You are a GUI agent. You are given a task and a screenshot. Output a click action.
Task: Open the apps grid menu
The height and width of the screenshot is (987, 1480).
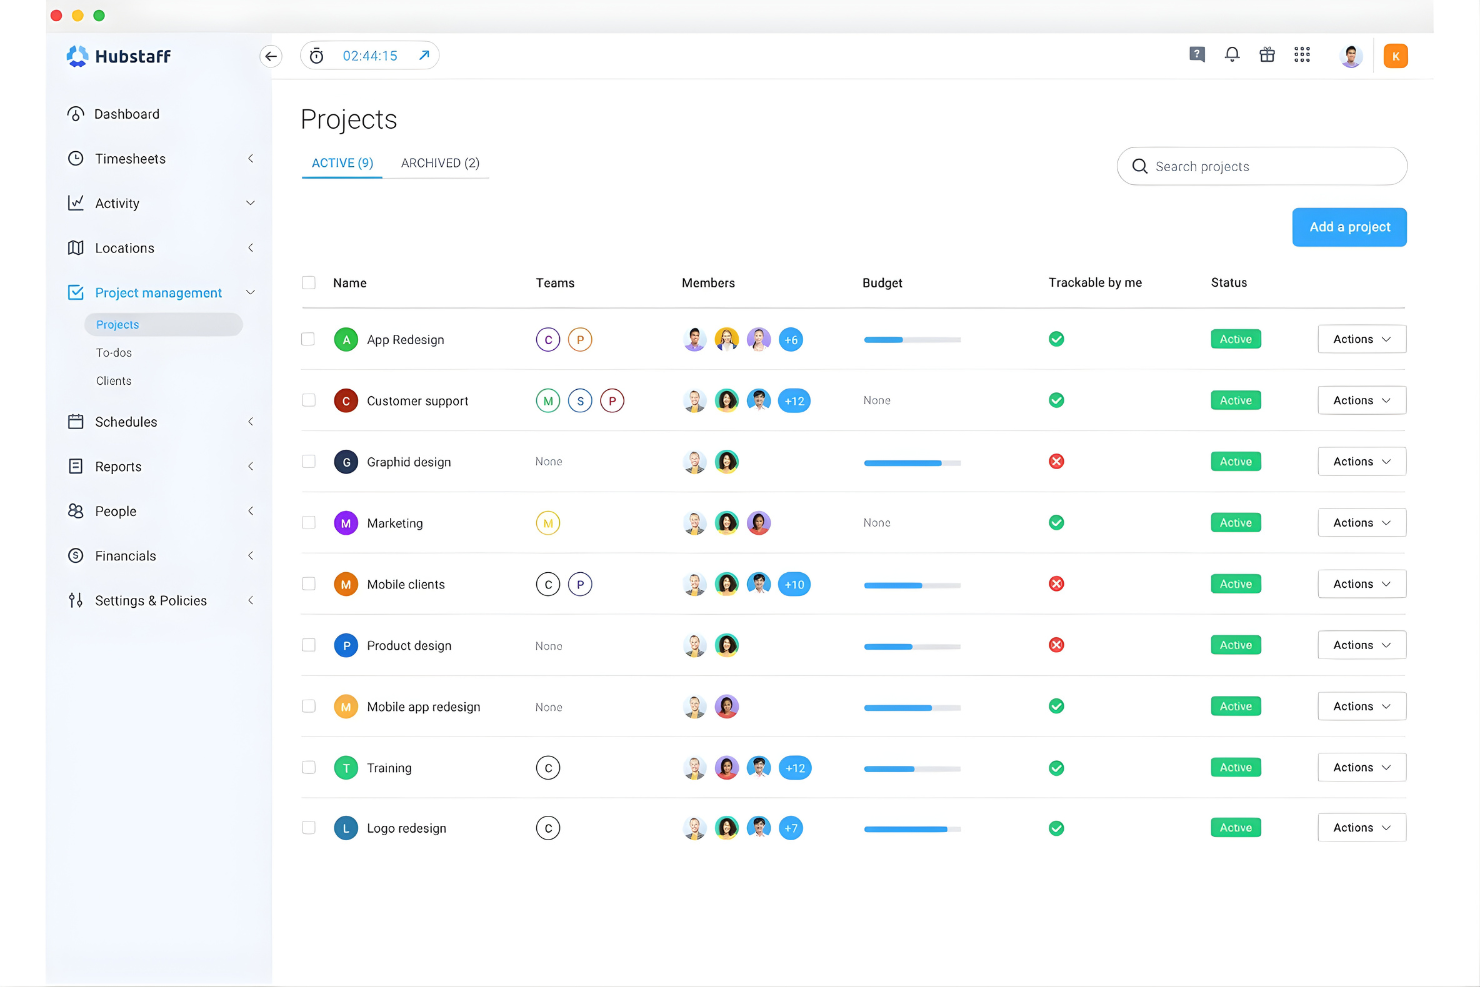(x=1302, y=55)
